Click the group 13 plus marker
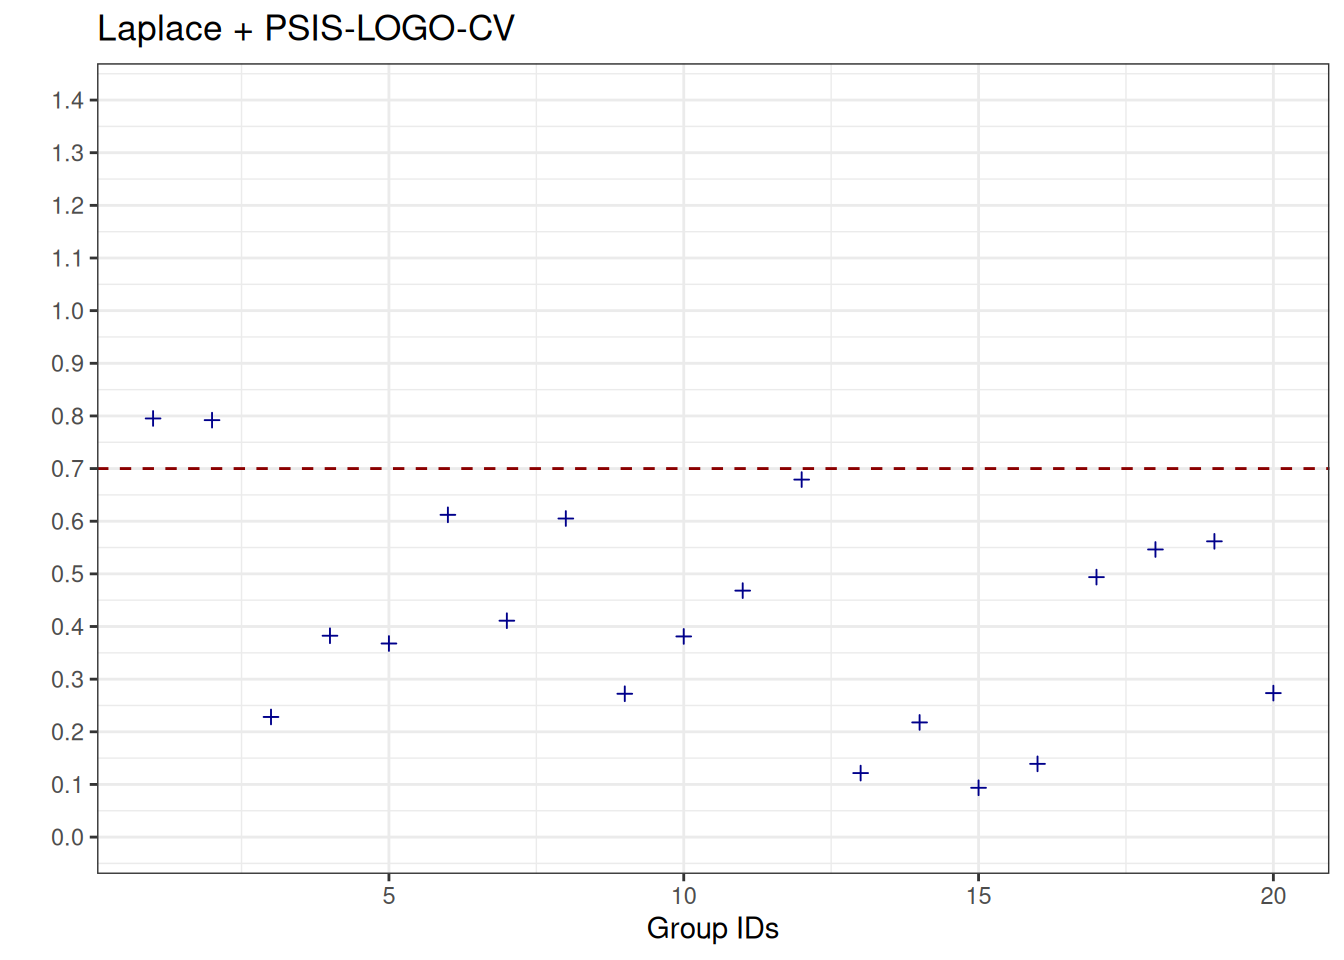The width and height of the screenshot is (1344, 960). [x=861, y=773]
